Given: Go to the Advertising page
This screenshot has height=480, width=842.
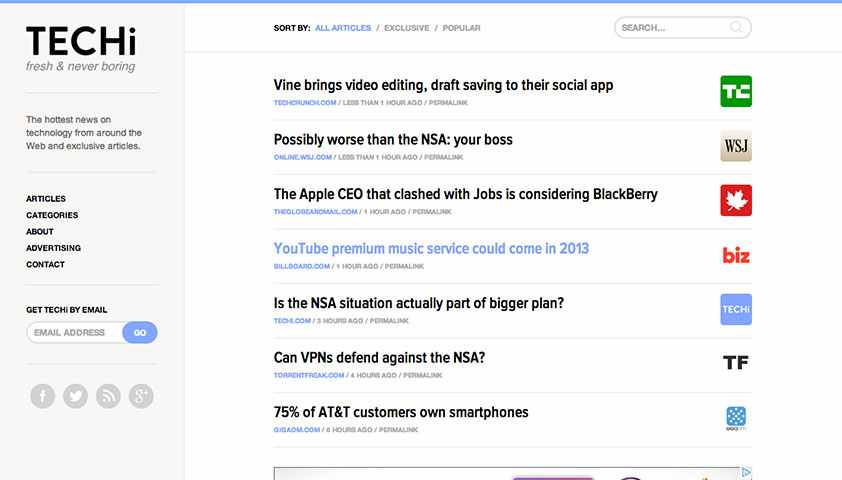Looking at the screenshot, I should point(54,248).
